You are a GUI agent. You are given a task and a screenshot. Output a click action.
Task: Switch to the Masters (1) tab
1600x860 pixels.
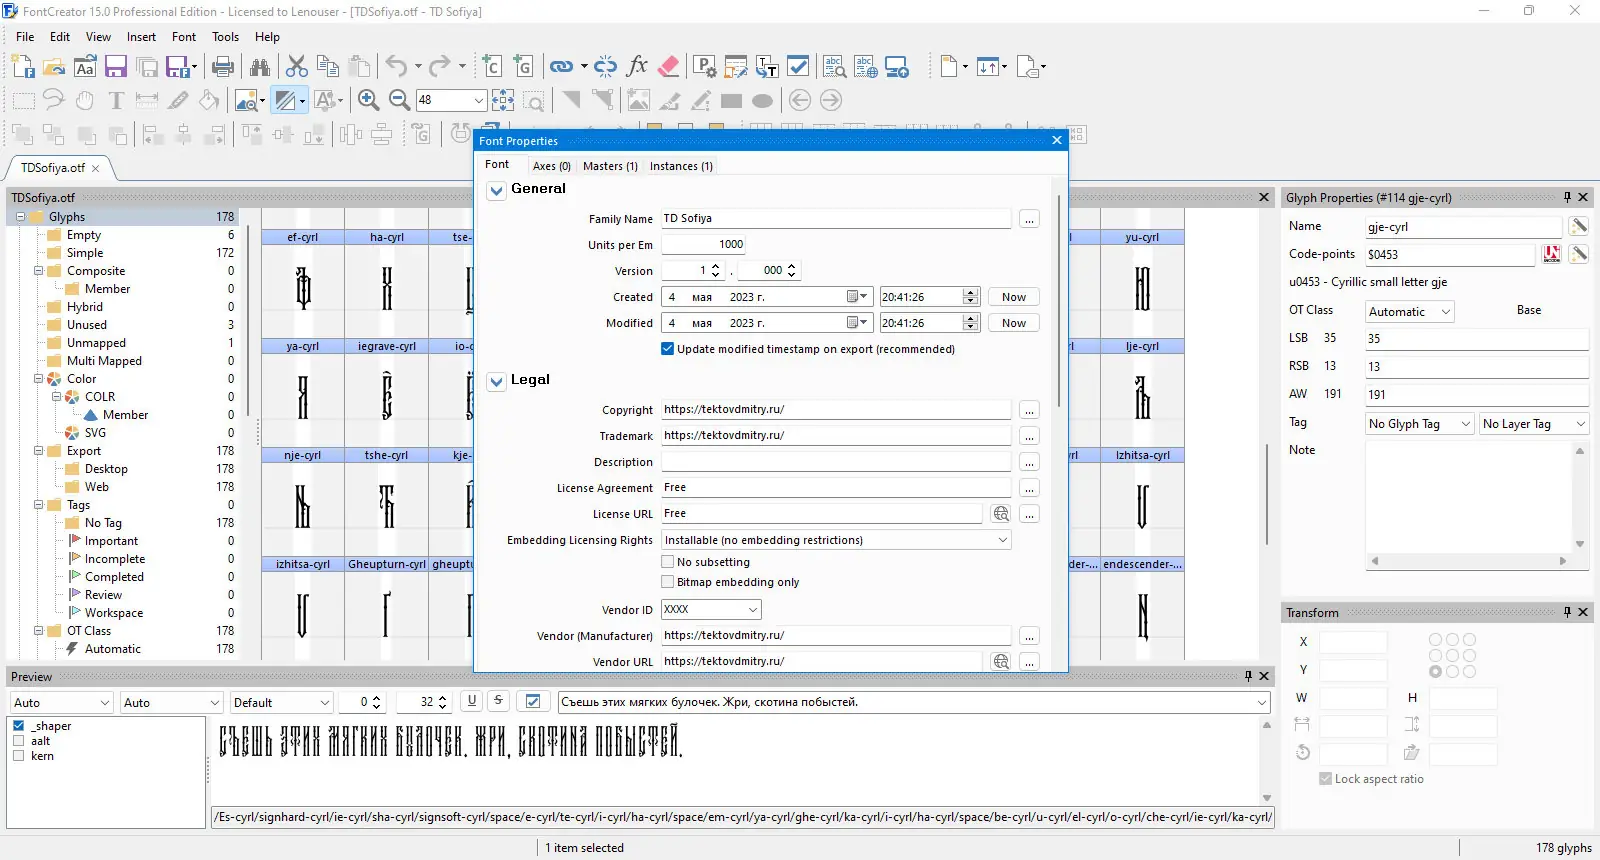tap(610, 166)
